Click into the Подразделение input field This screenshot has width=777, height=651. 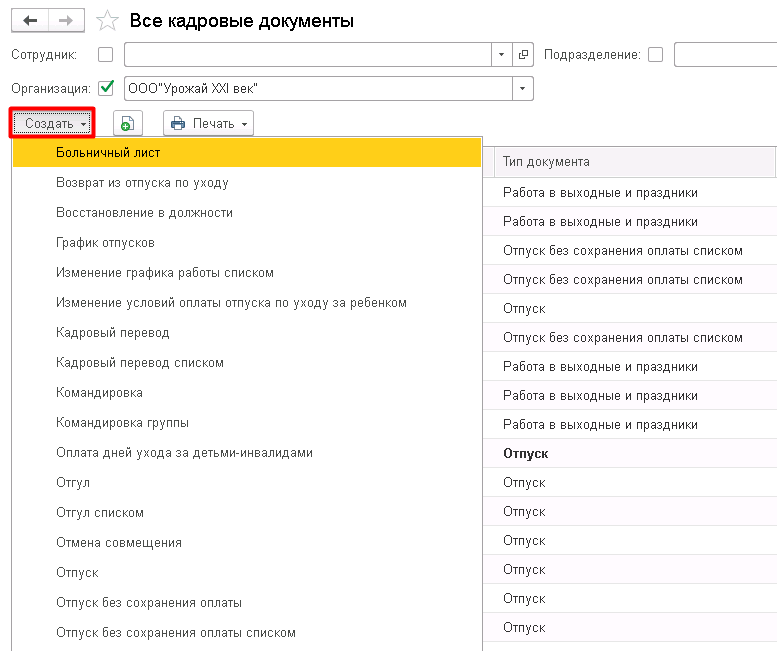[x=725, y=54]
